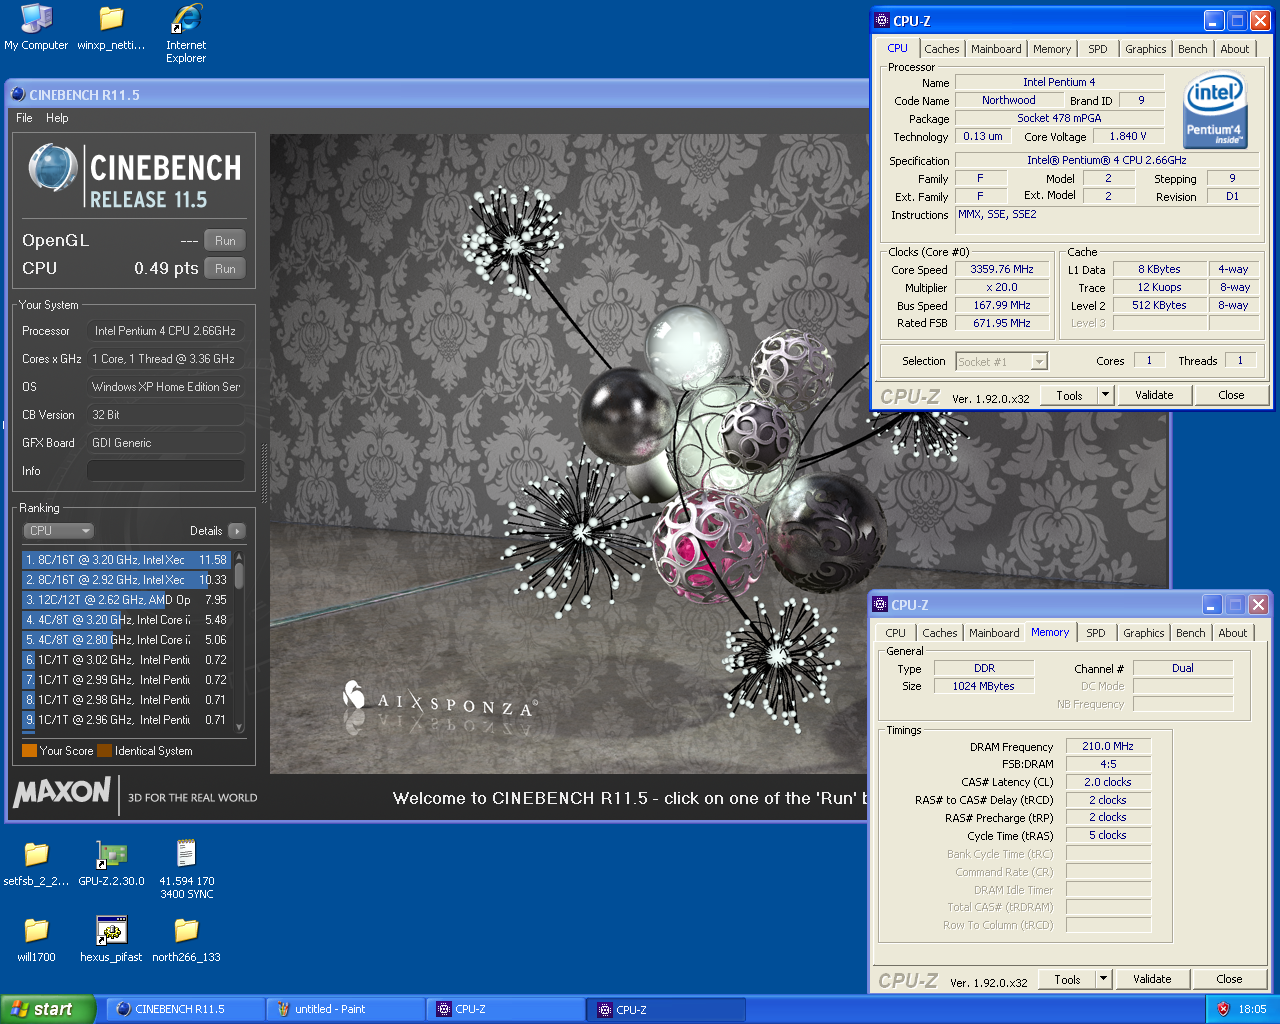Open Cinebench File menu
1280x1024 pixels.
coord(24,118)
